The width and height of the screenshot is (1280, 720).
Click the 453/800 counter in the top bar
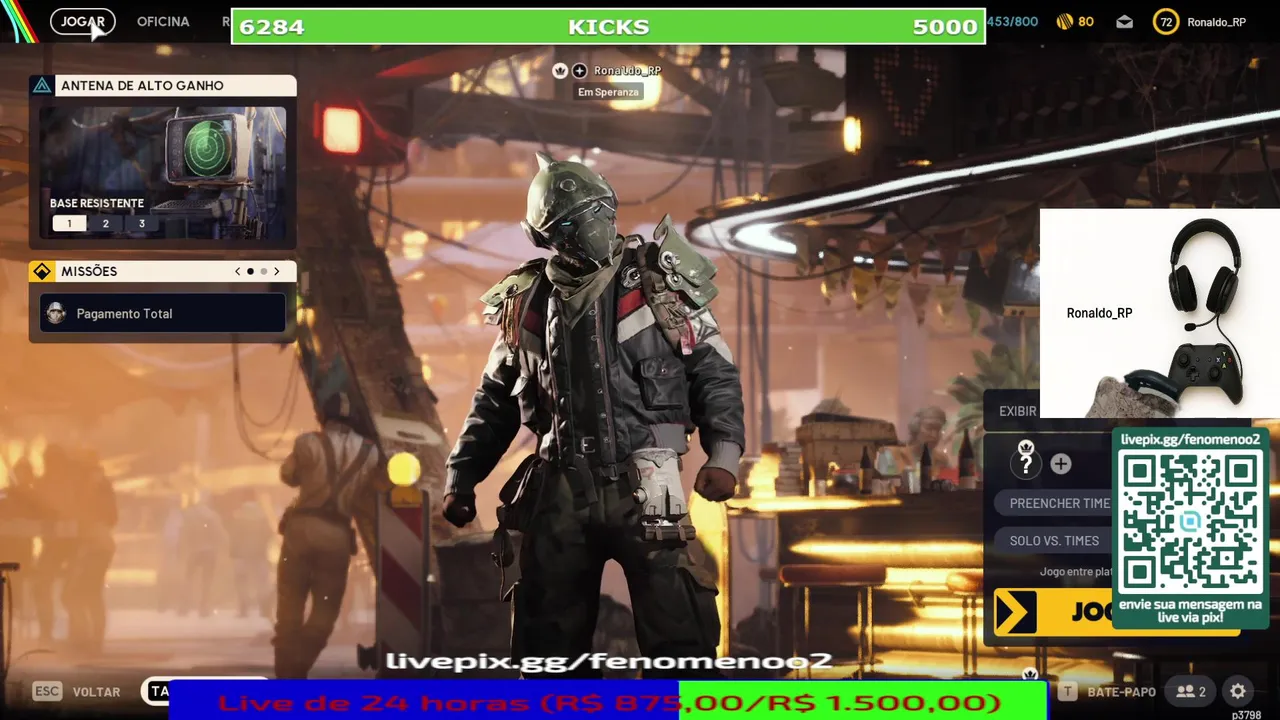[x=1013, y=21]
